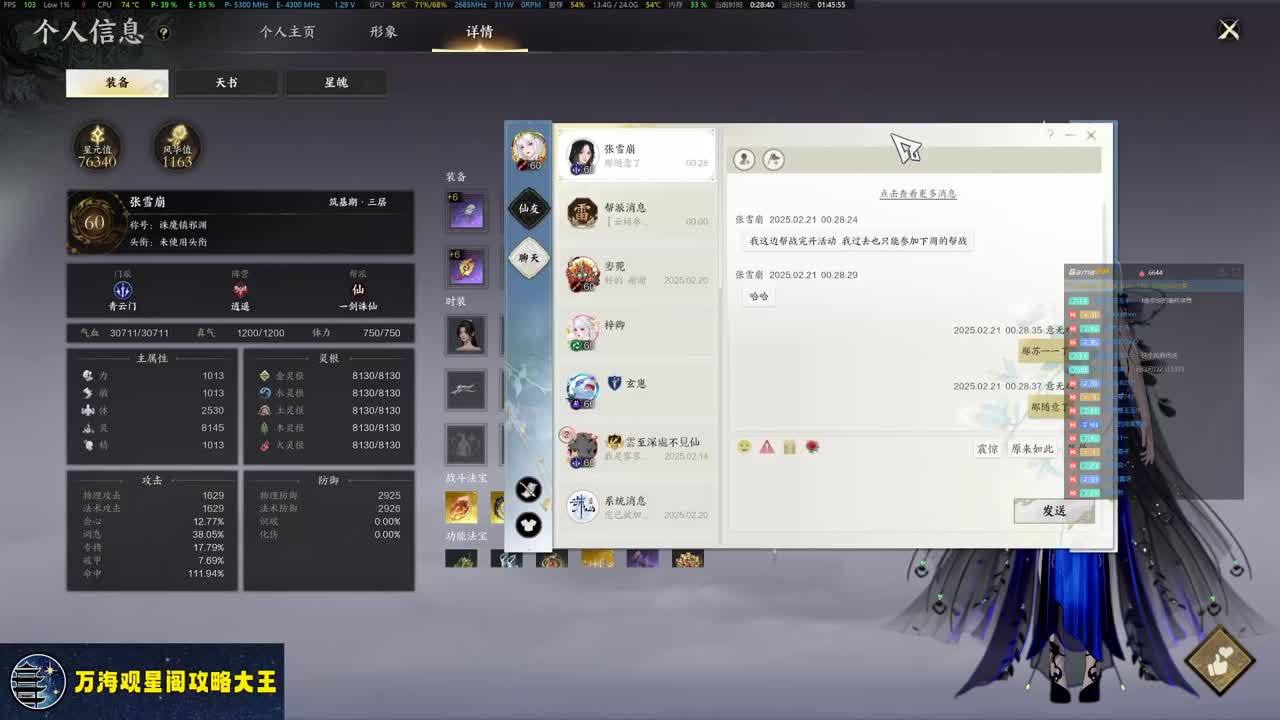The width and height of the screenshot is (1280, 720).
Task: Select the 聊天 chat diamond icon
Action: [529, 258]
